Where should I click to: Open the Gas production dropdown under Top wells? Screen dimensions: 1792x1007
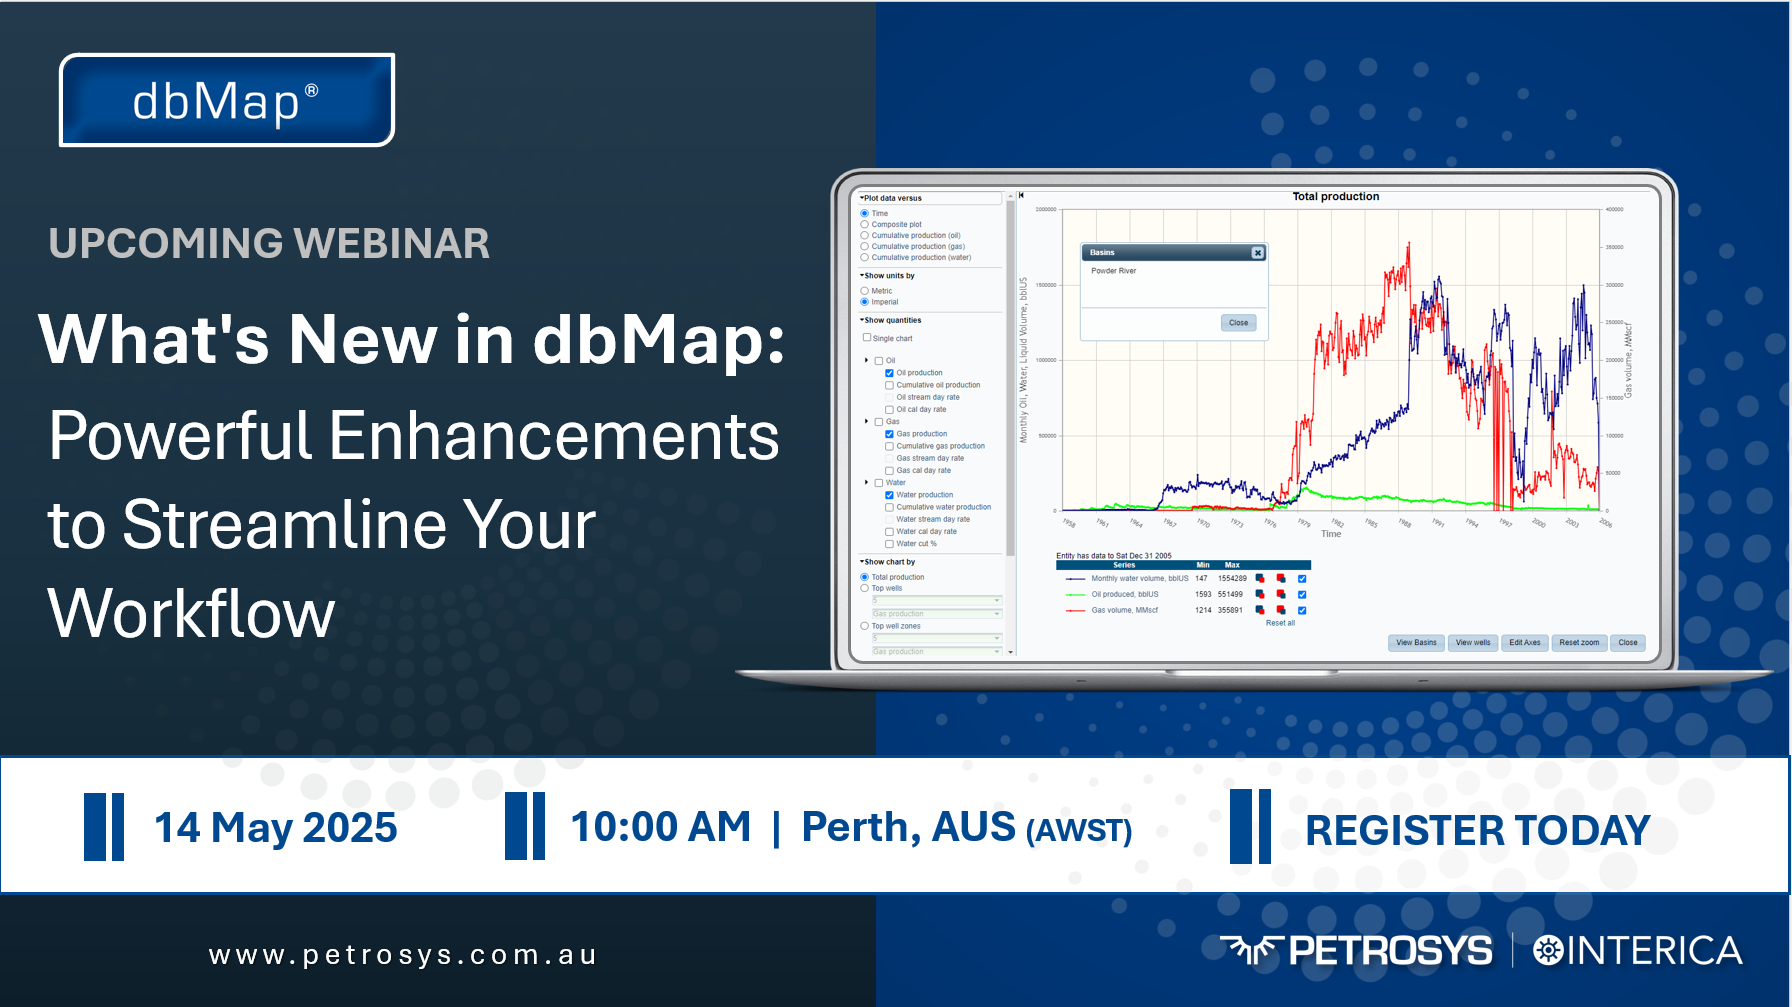[x=936, y=614]
